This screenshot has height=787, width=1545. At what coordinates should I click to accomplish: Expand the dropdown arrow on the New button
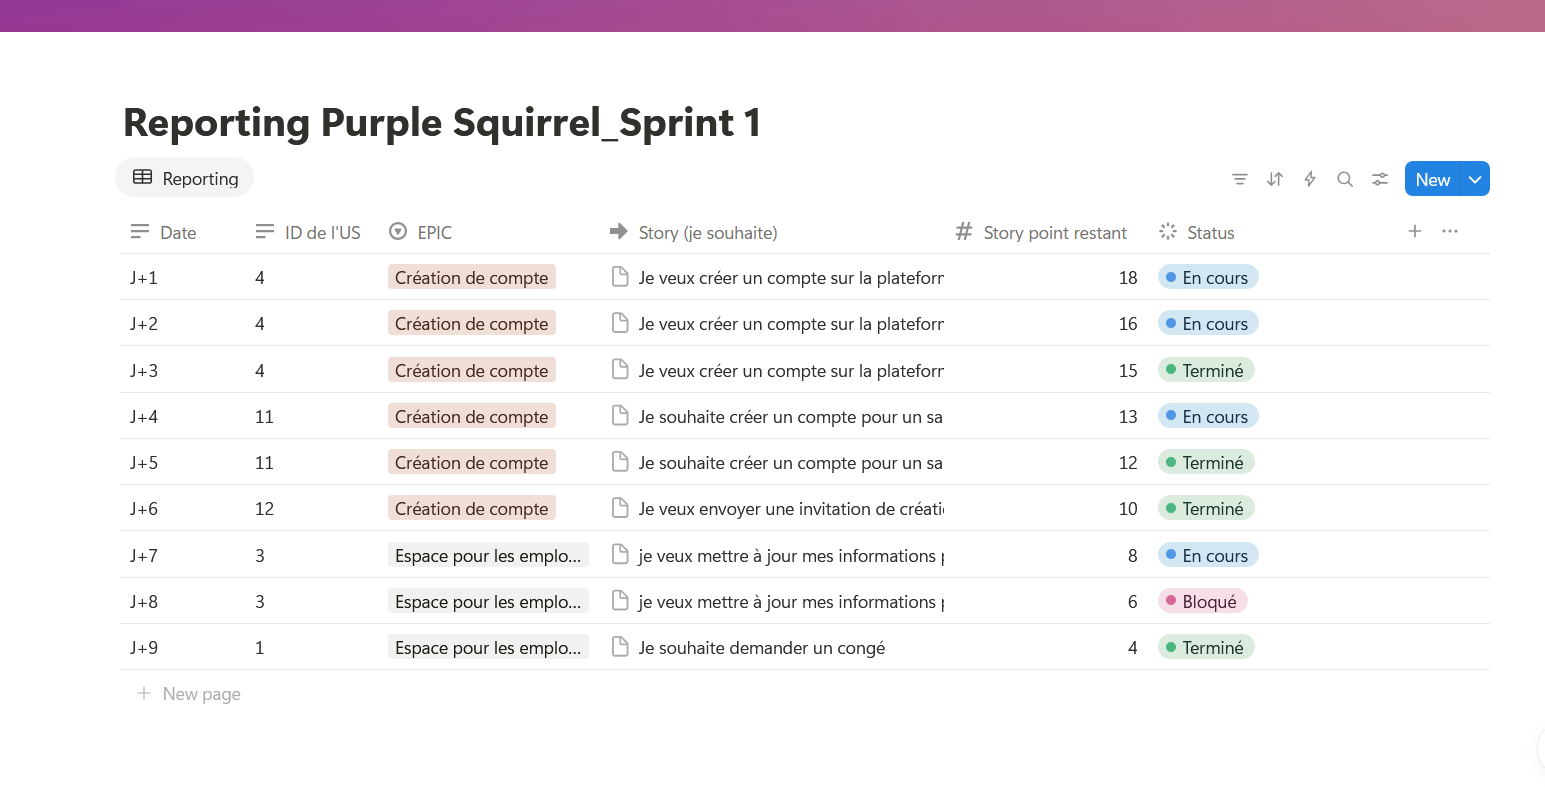click(x=1475, y=179)
